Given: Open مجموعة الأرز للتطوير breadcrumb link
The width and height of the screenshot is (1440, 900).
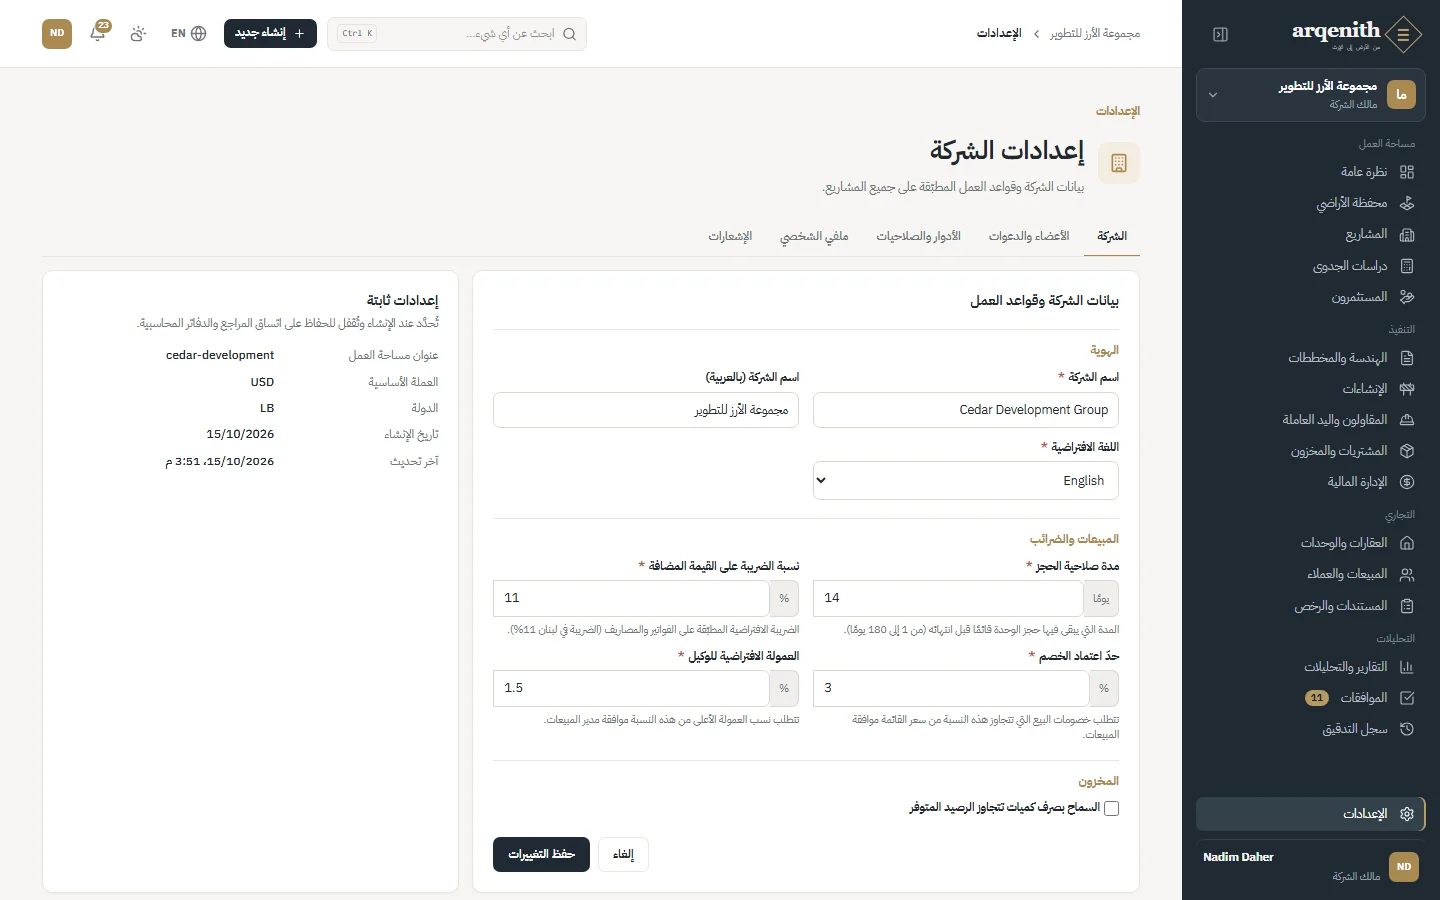Looking at the screenshot, I should coord(1095,34).
